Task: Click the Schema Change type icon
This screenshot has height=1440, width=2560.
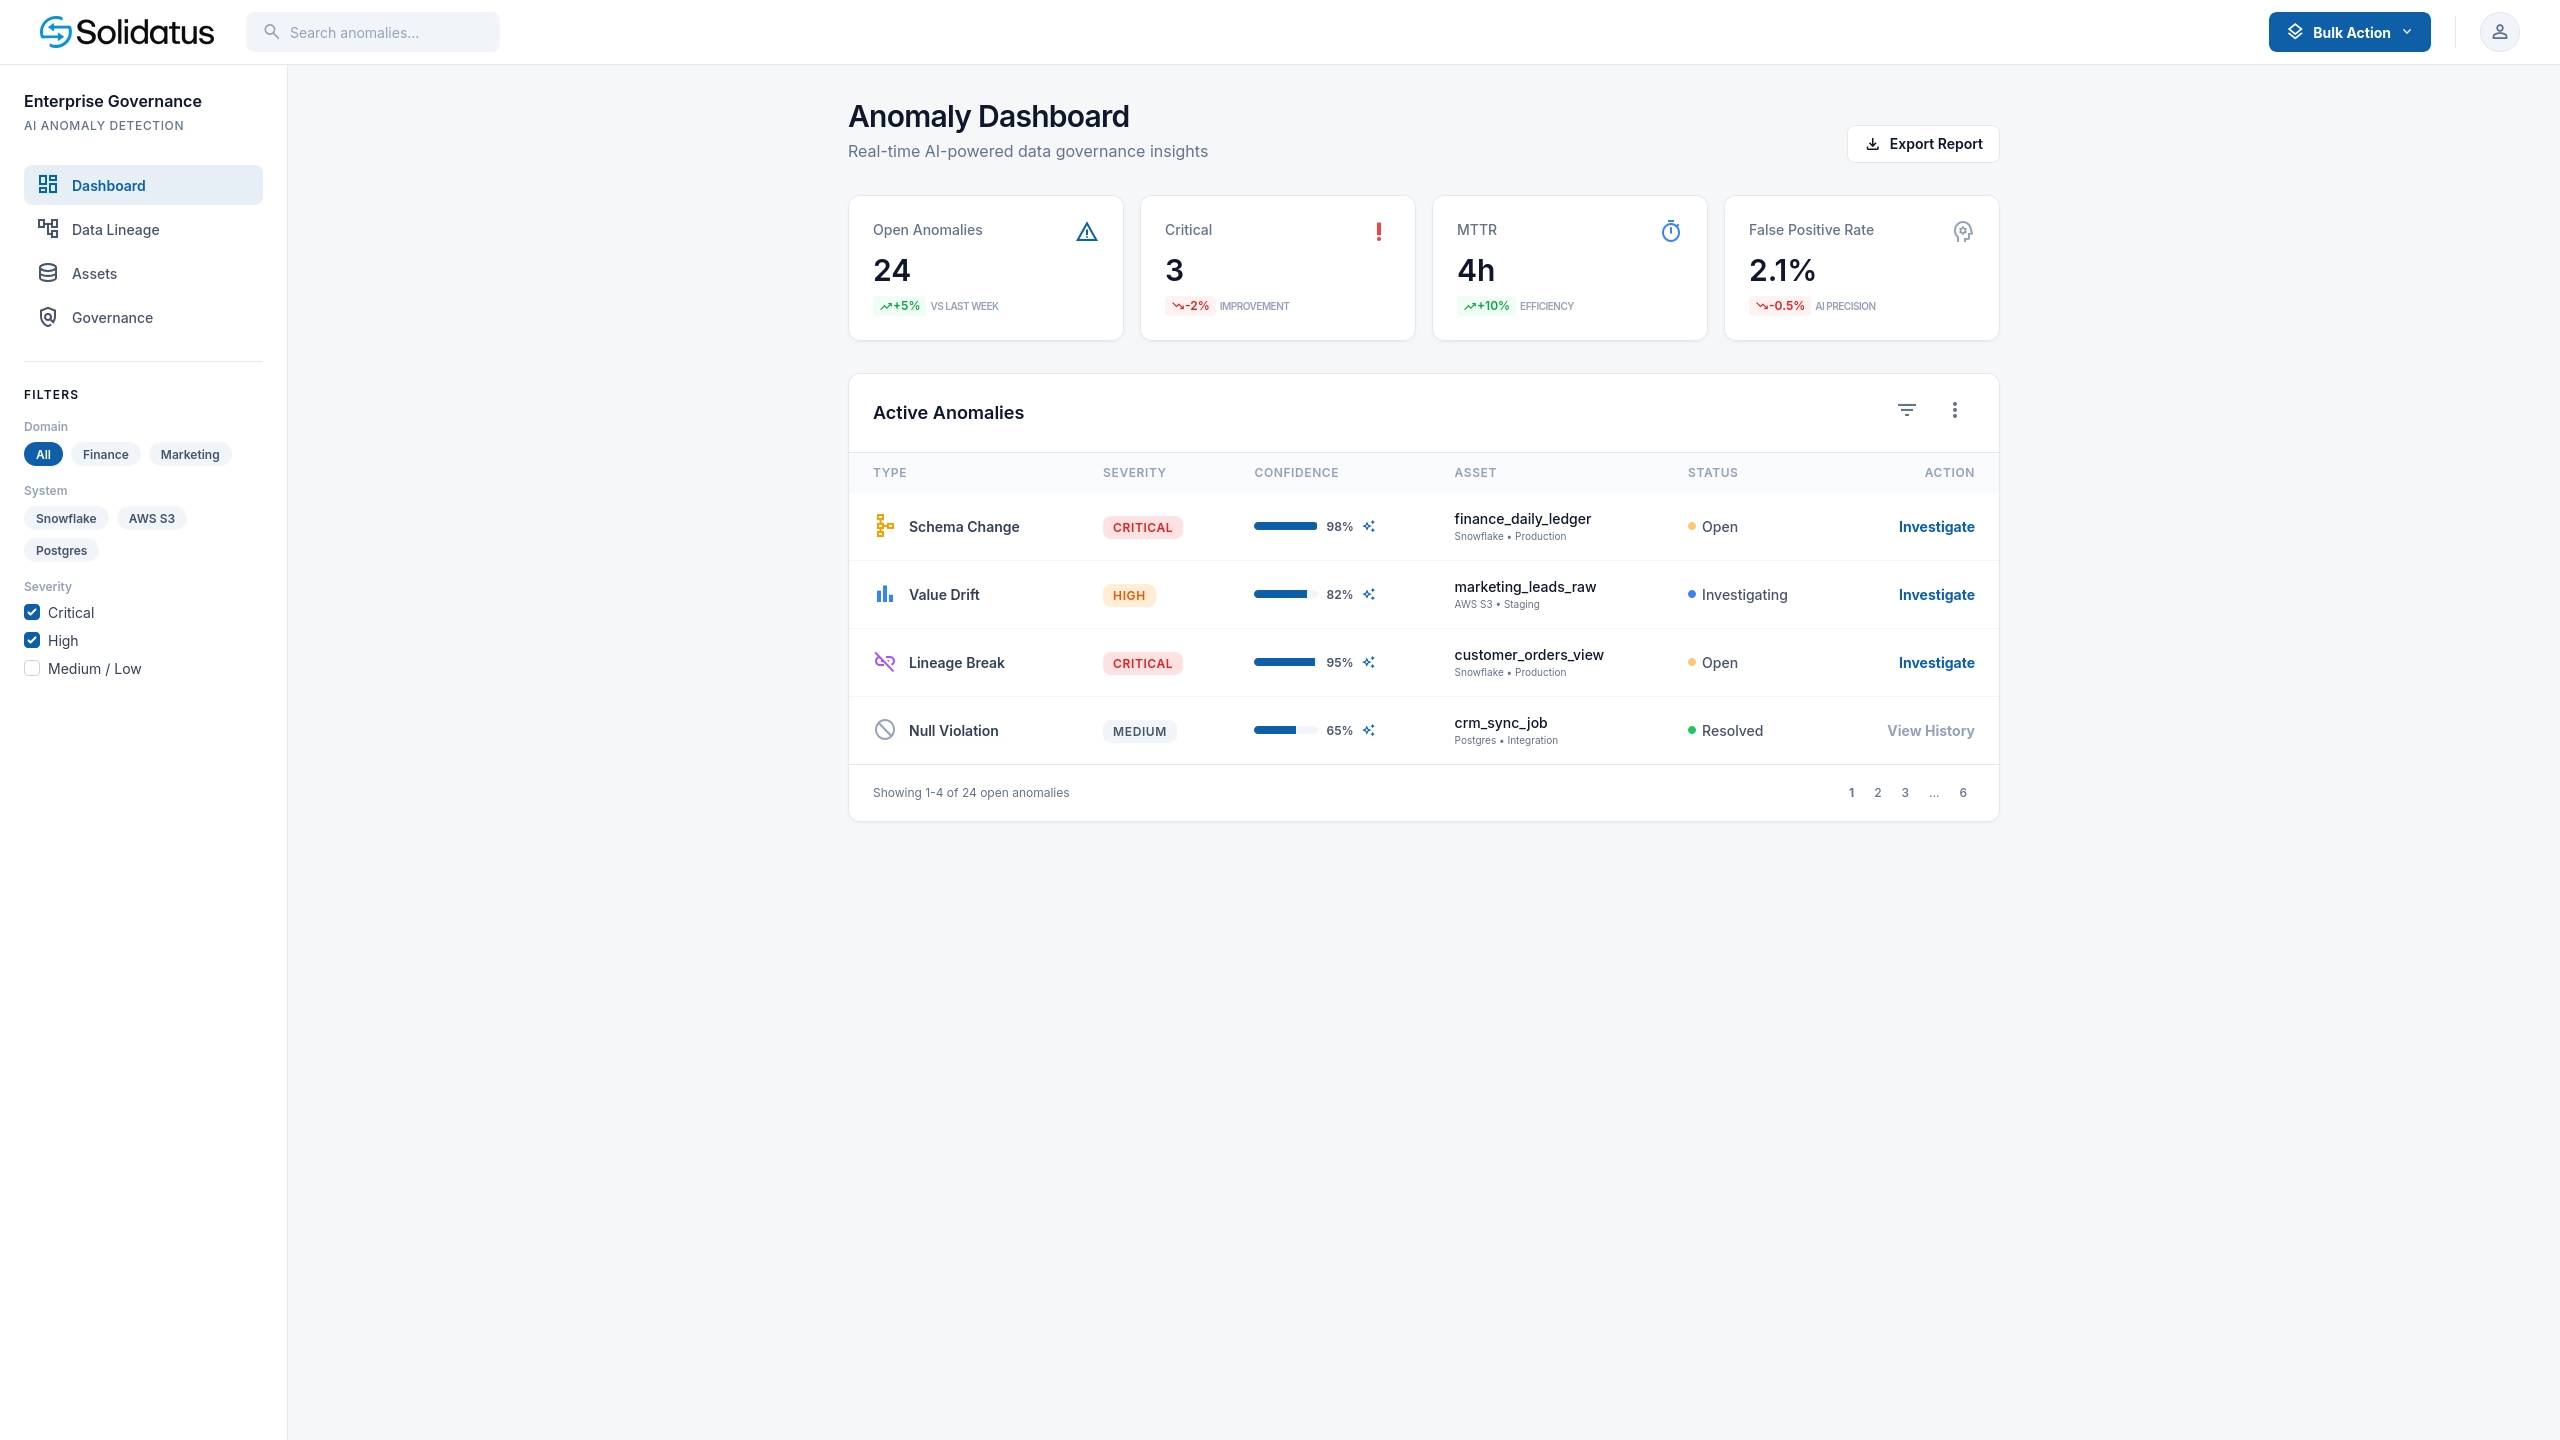Action: pyautogui.click(x=885, y=526)
